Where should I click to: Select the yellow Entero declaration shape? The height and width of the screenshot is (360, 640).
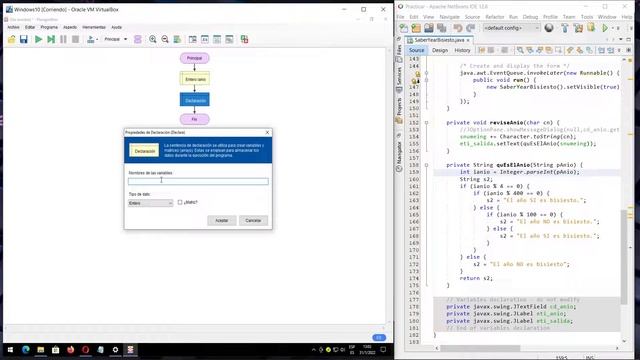195,79
